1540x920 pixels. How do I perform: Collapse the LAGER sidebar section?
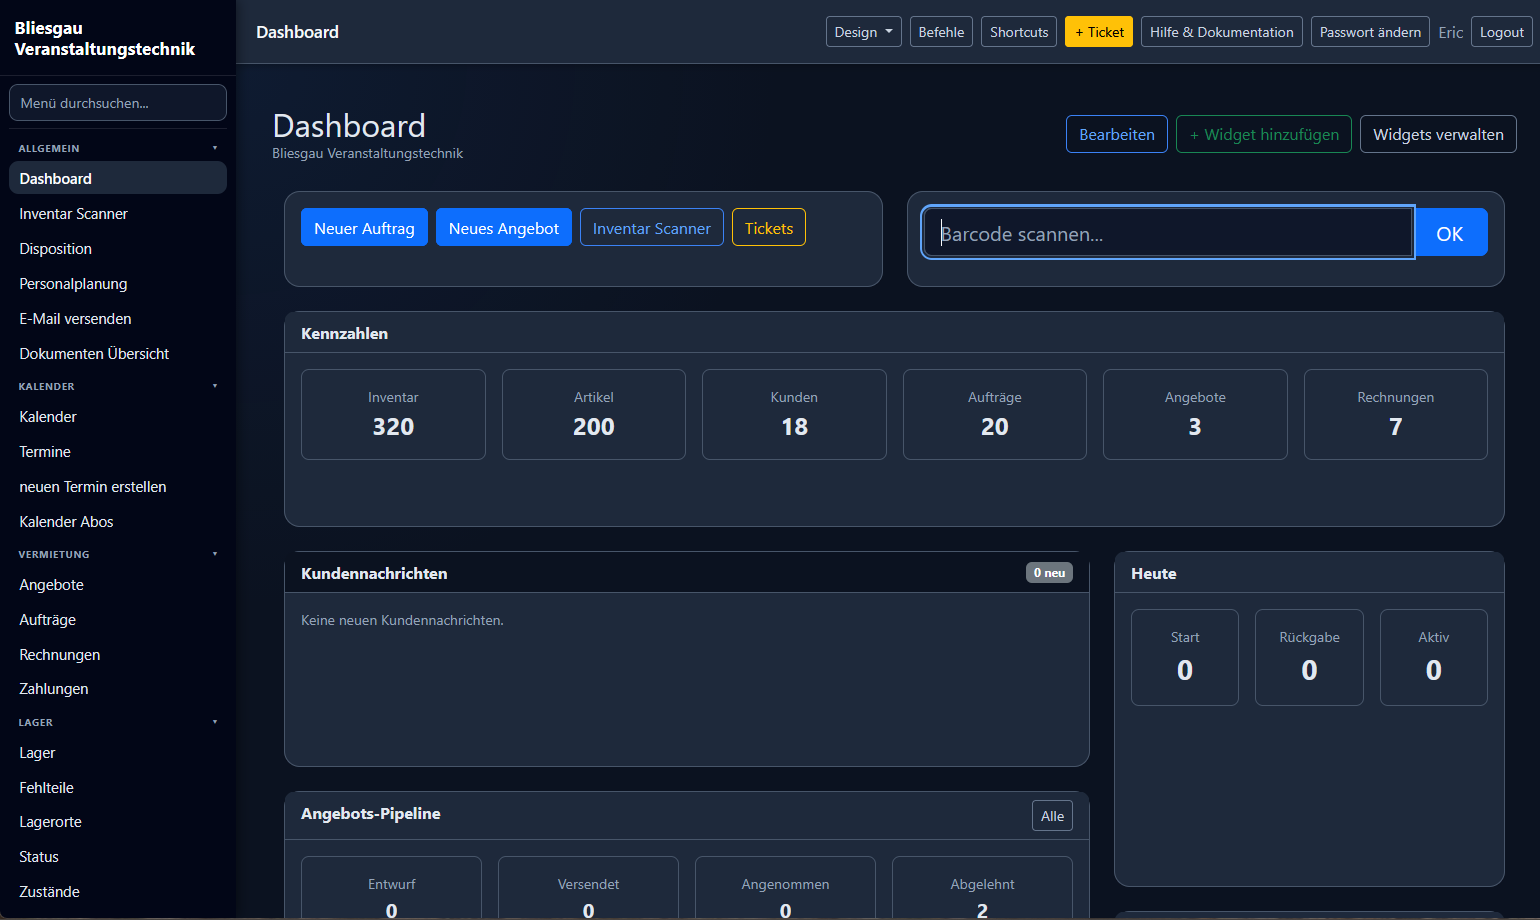118,722
